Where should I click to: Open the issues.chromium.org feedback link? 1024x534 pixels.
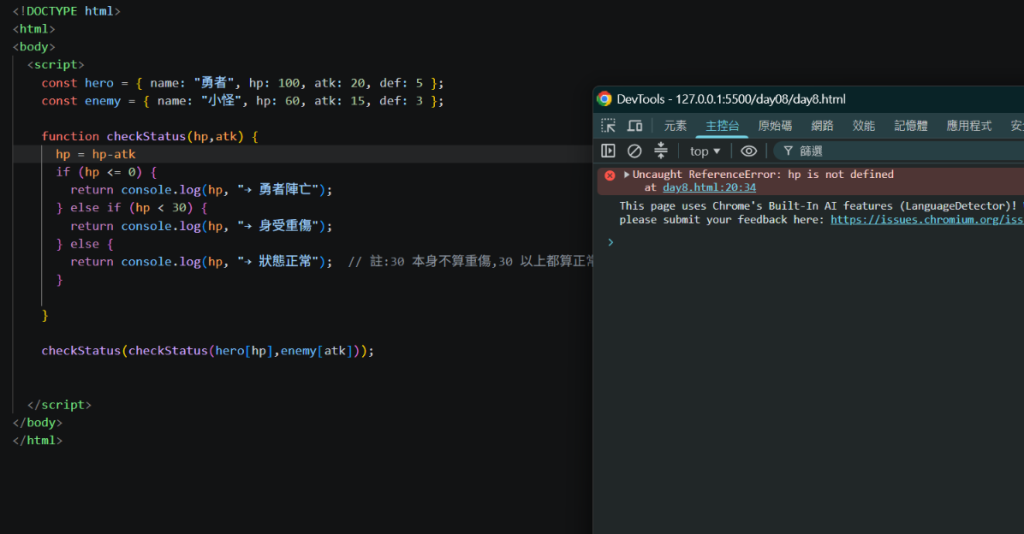pyautogui.click(x=927, y=219)
